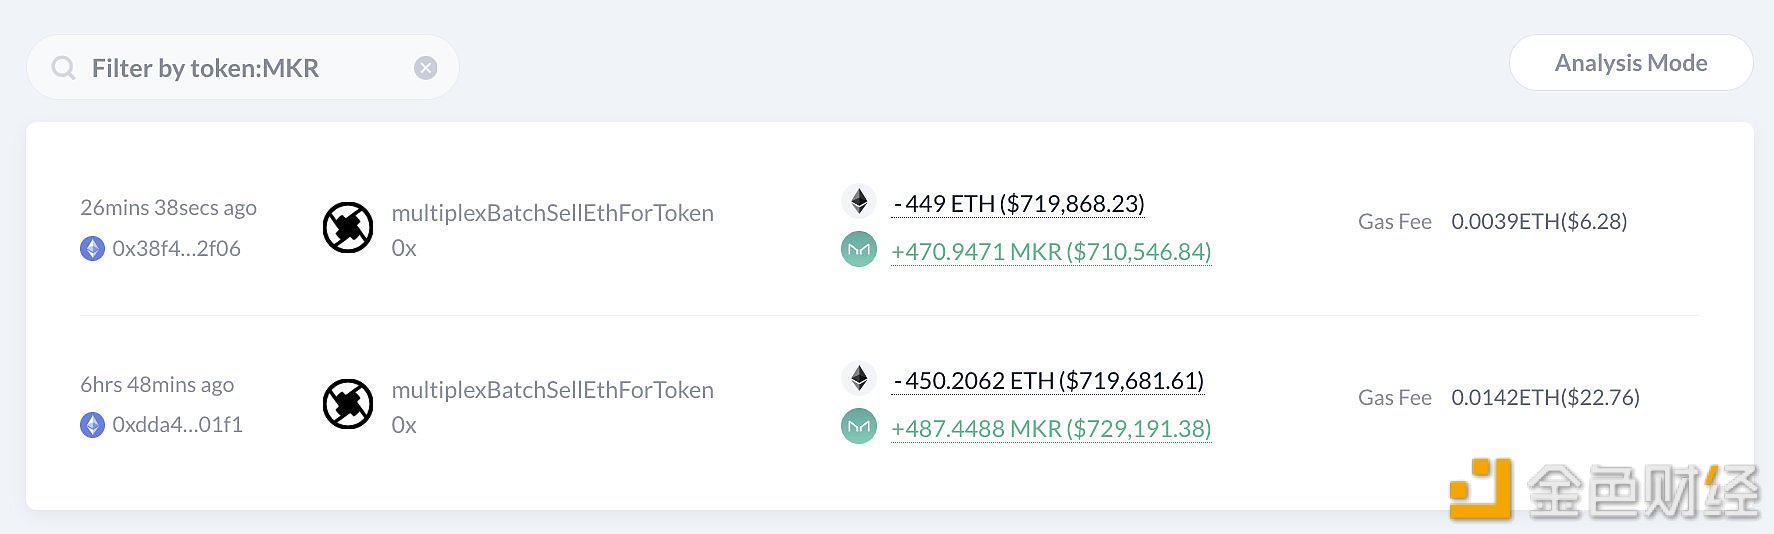The height and width of the screenshot is (534, 1774).
Task: Click the MKR token icon for +470.9471 MKR
Action: point(859,250)
